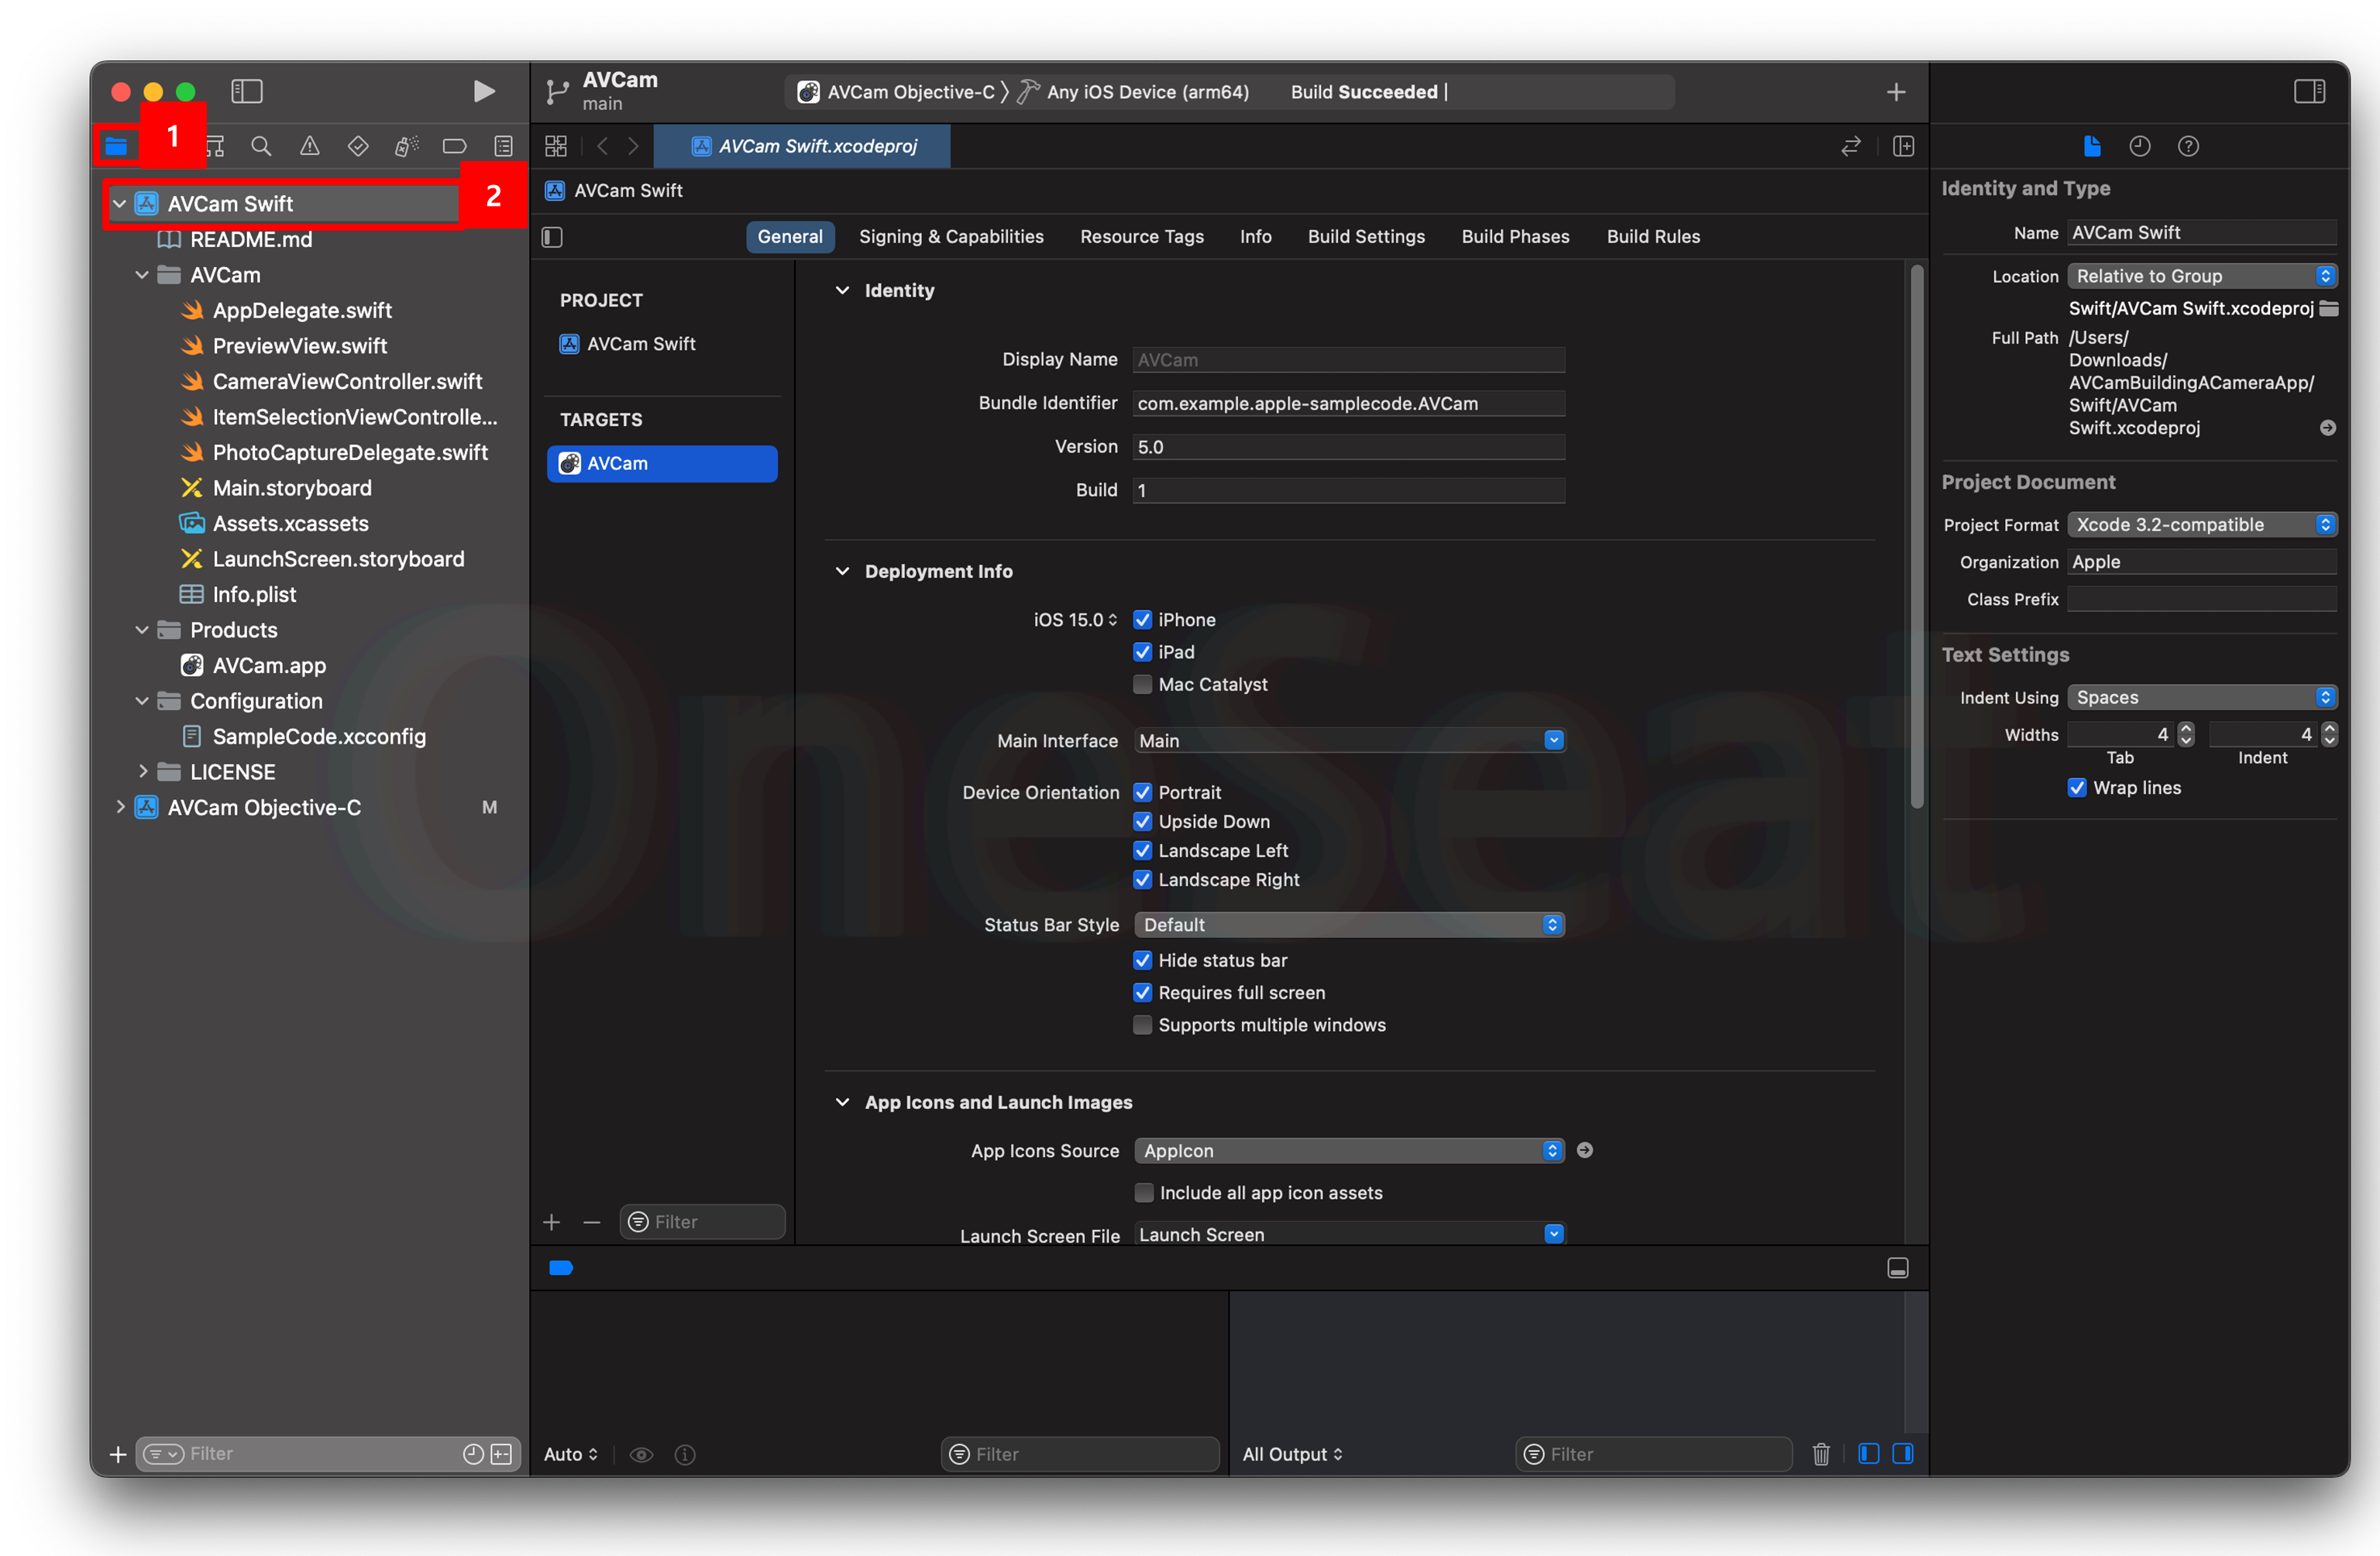Image resolution: width=2380 pixels, height=1556 pixels.
Task: Click the Bundle Identifier field
Action: pos(1349,404)
